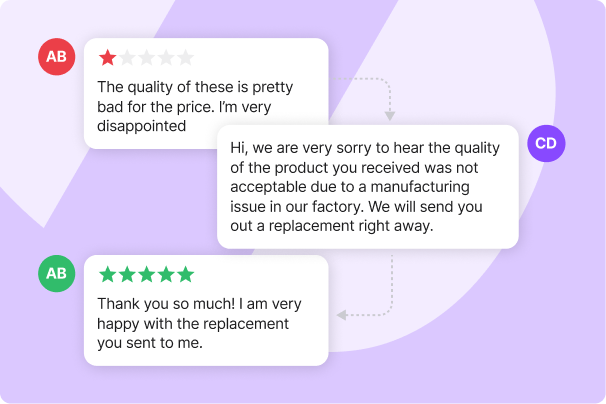Viewport: 606px width, 404px height.
Task: Click the fifth empty gray star
Action: [186, 58]
